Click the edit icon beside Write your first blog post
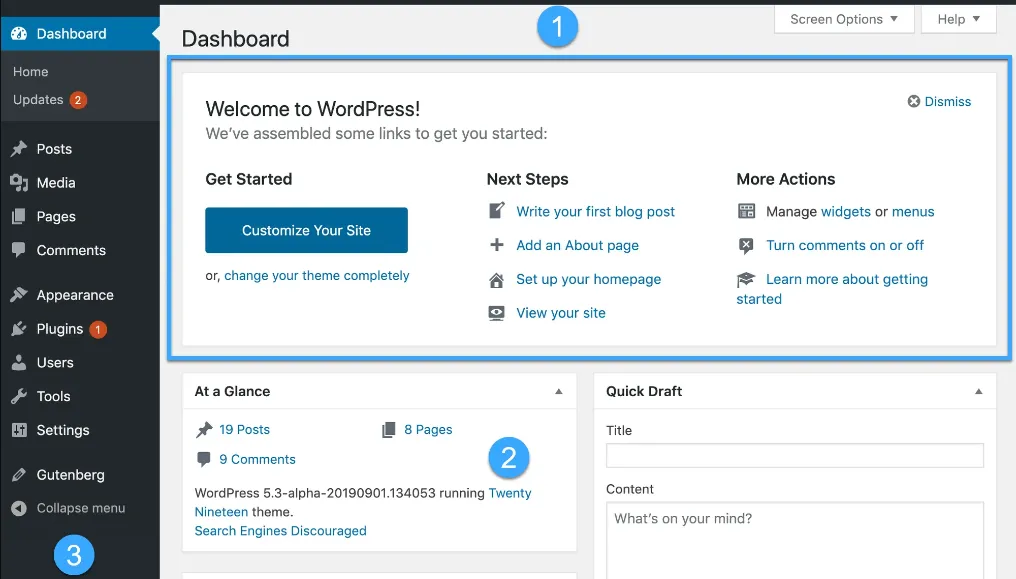Viewport: 1016px width, 579px height. 496,211
